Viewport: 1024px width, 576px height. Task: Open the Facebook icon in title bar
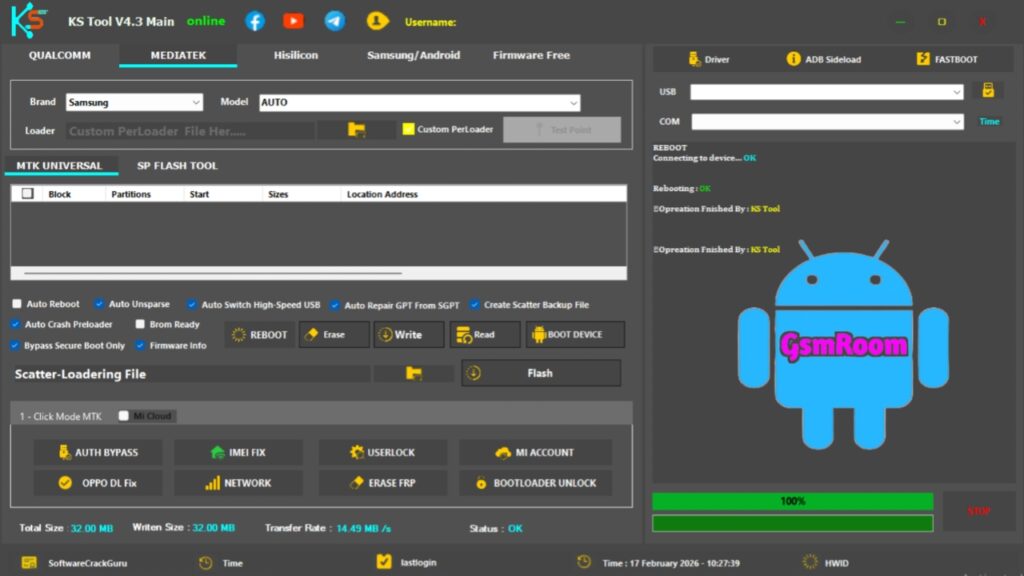click(255, 21)
